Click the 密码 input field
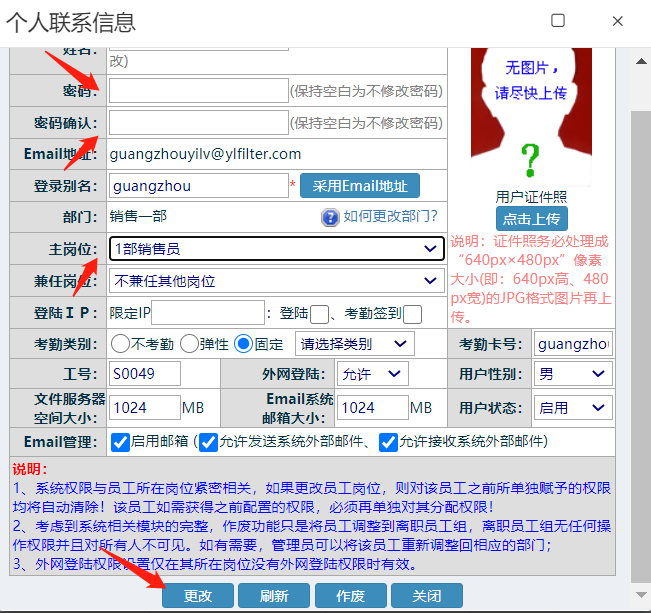 (198, 91)
